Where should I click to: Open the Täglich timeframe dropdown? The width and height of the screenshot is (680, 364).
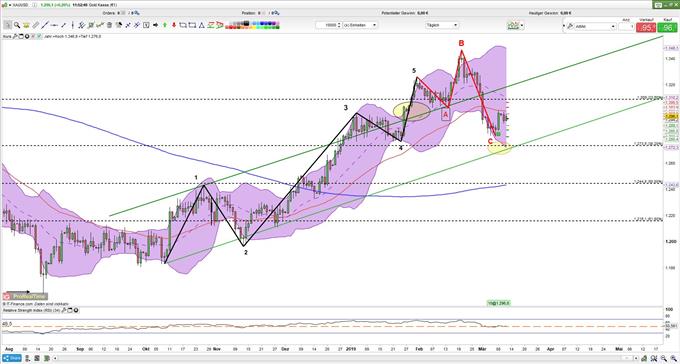point(442,25)
